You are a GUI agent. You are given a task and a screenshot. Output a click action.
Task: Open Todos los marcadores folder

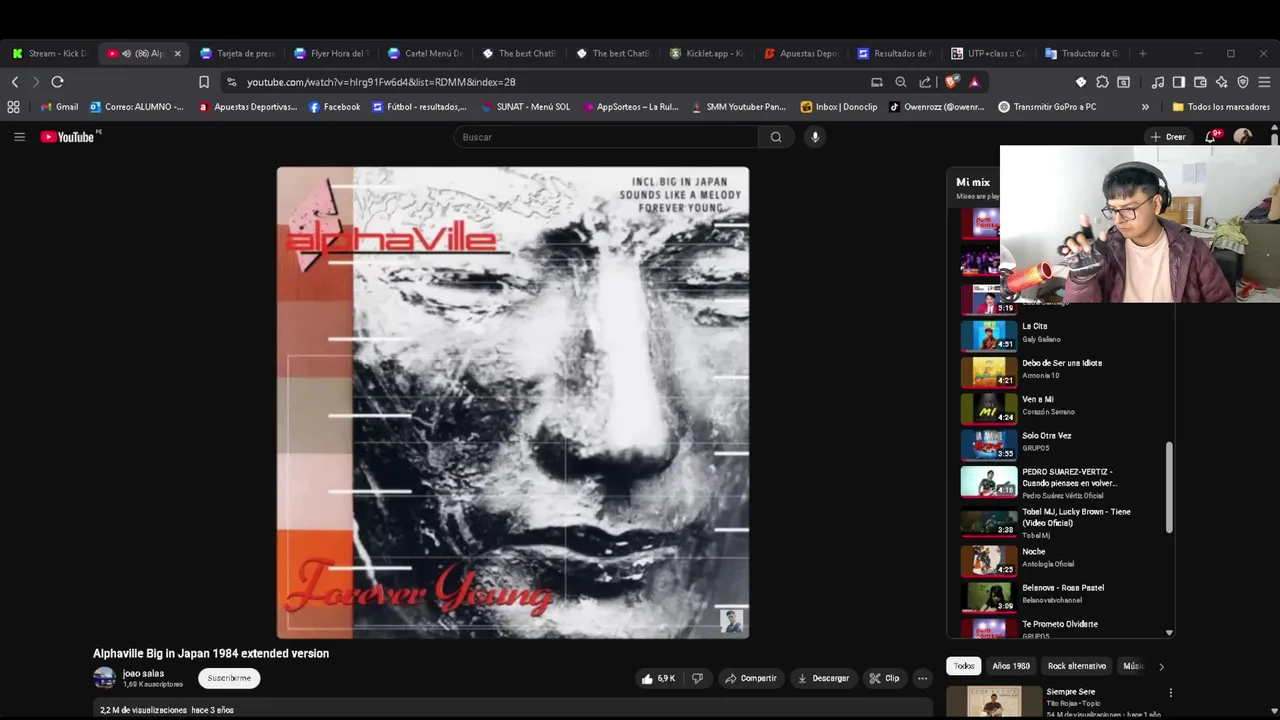click(1220, 107)
